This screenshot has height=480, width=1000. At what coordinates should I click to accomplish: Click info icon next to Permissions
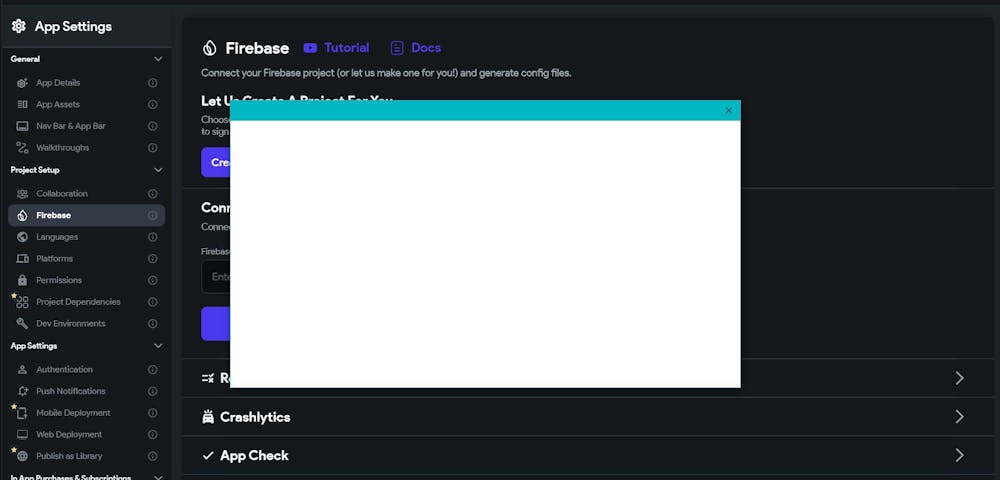tap(152, 280)
